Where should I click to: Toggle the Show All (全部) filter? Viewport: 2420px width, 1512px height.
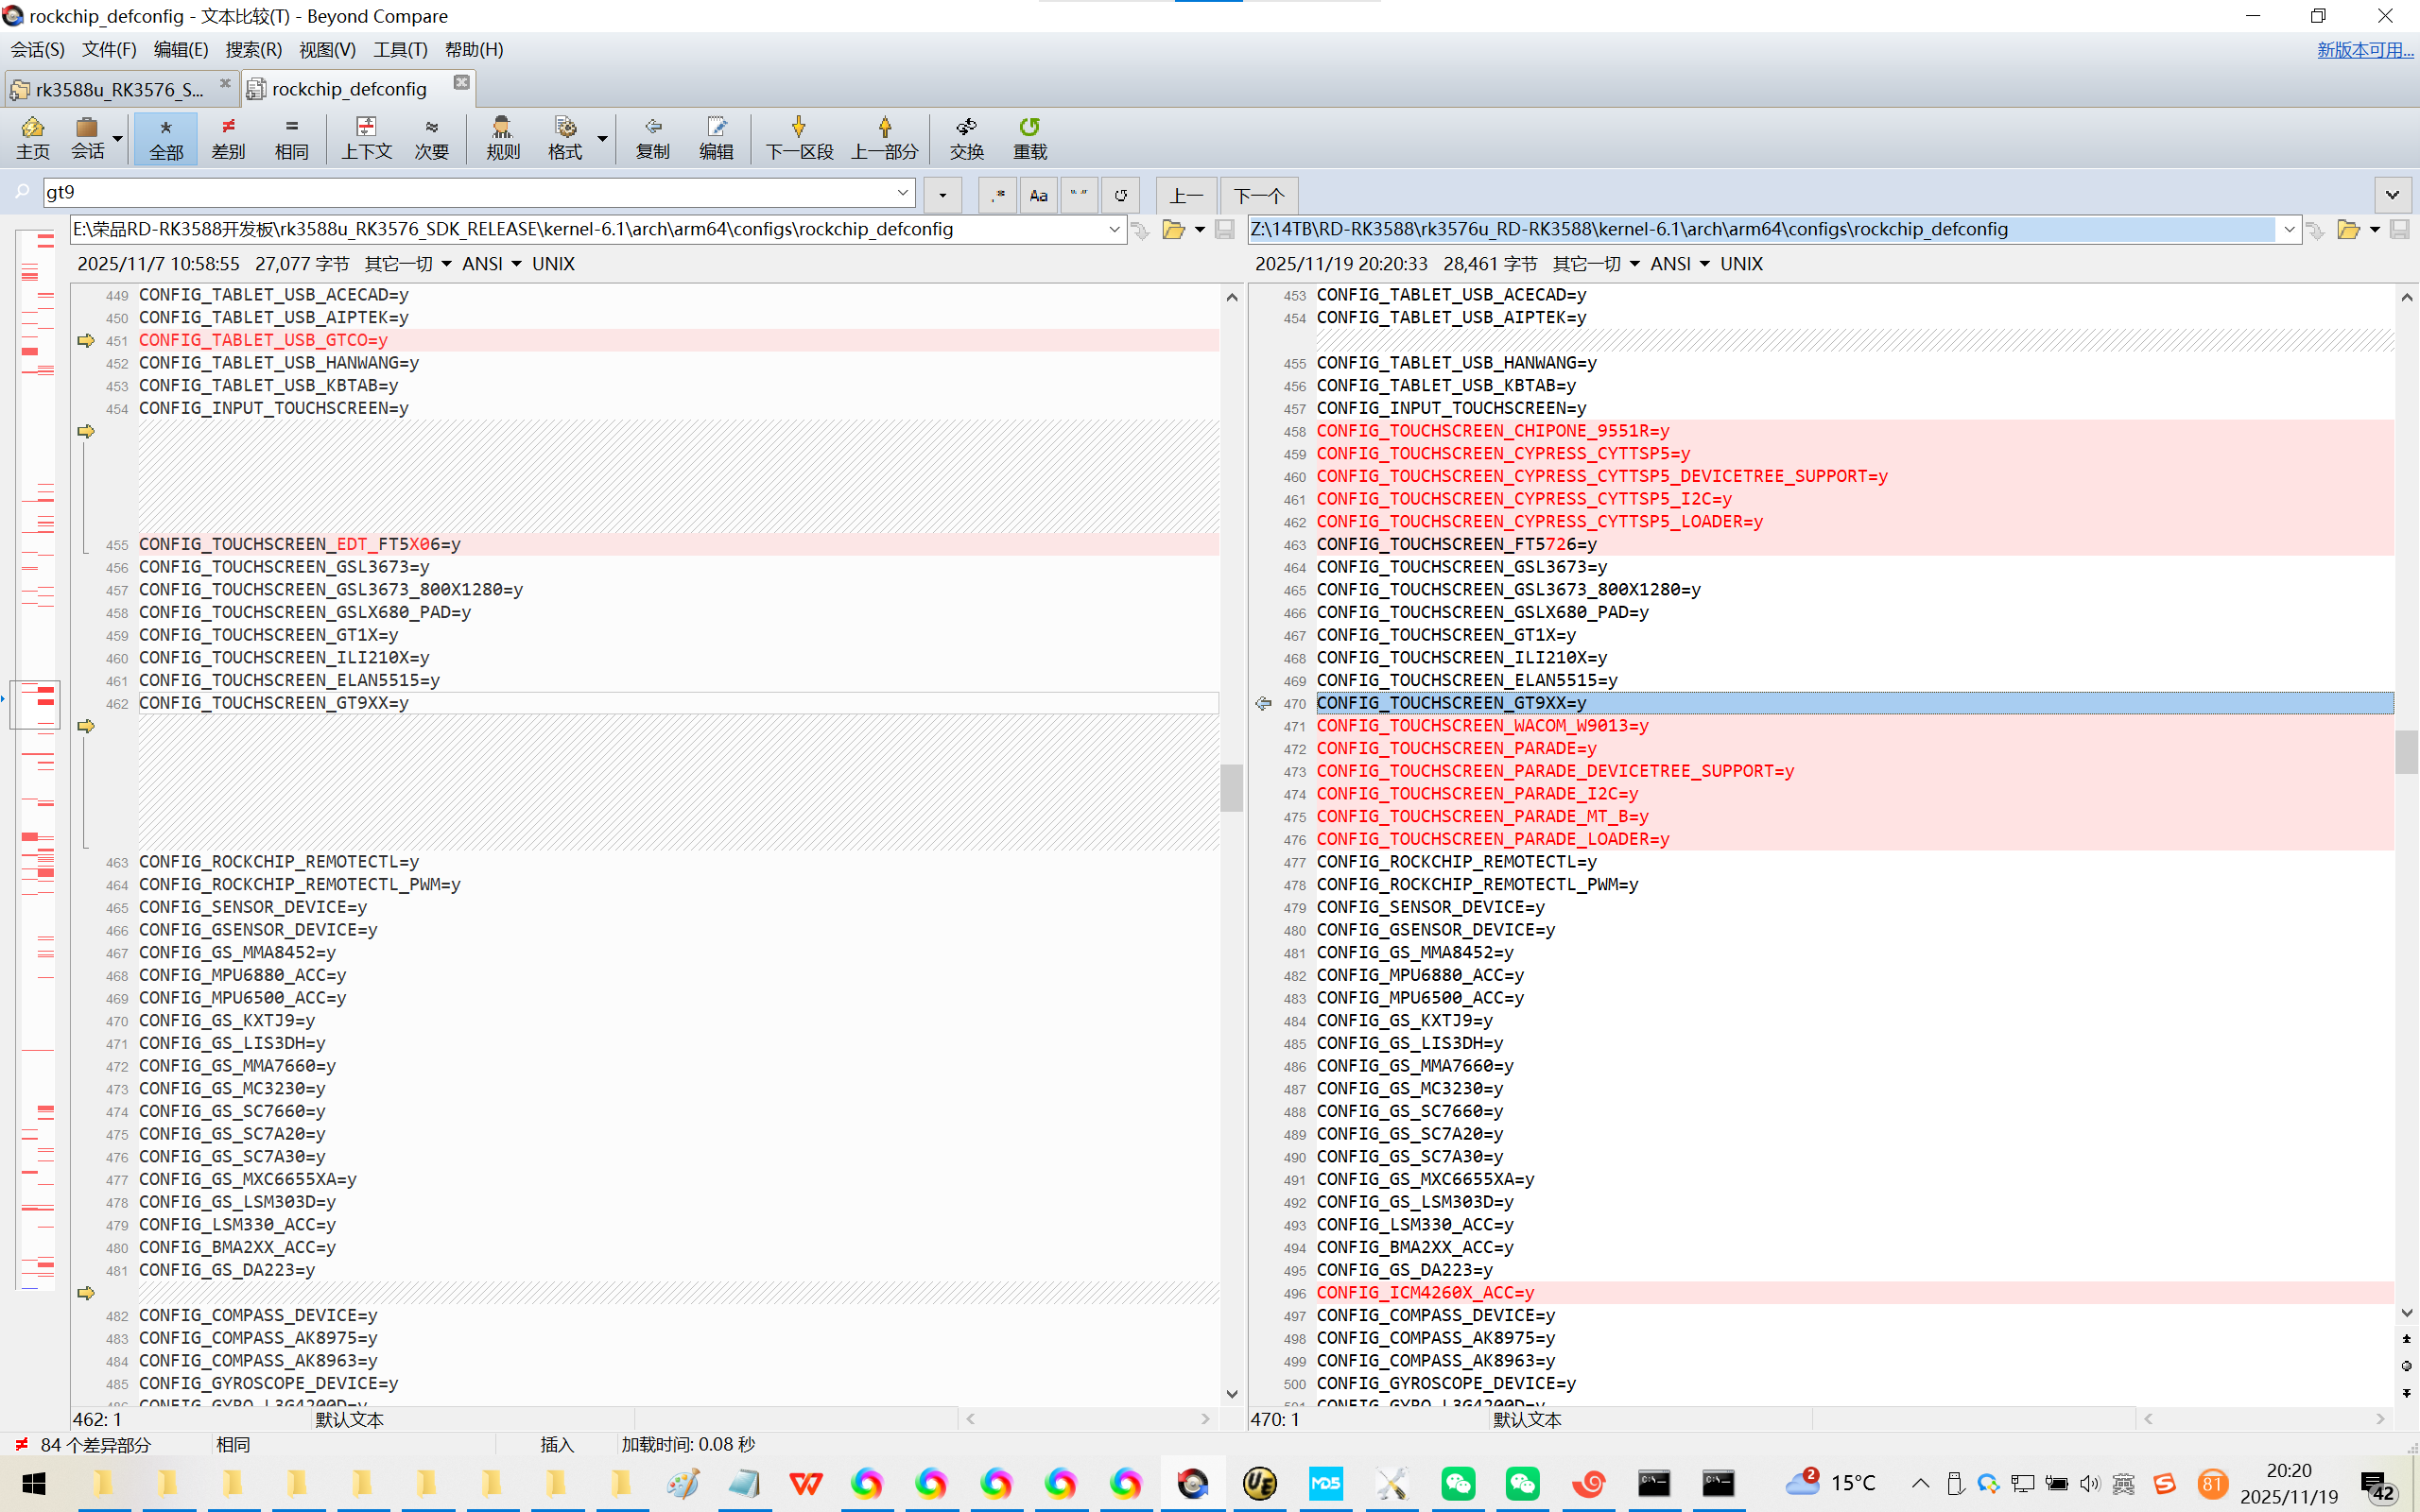pyautogui.click(x=166, y=137)
